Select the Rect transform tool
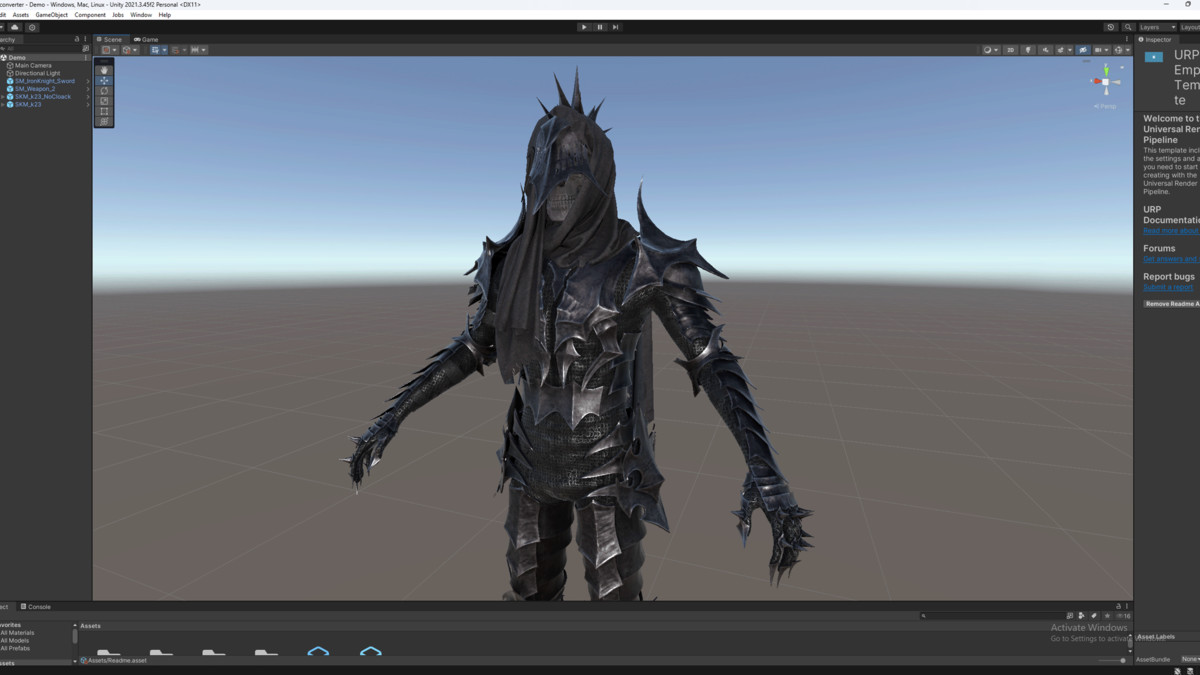The width and height of the screenshot is (1200, 675). pyautogui.click(x=104, y=111)
